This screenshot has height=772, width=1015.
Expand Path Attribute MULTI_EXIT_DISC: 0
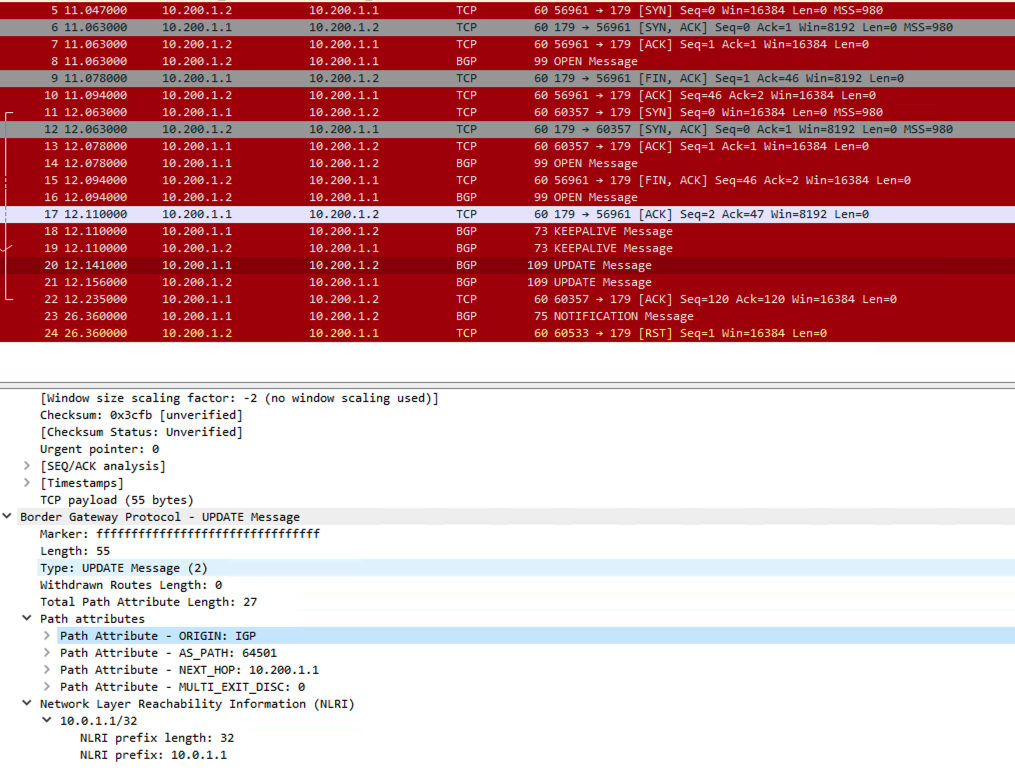pyautogui.click(x=47, y=687)
